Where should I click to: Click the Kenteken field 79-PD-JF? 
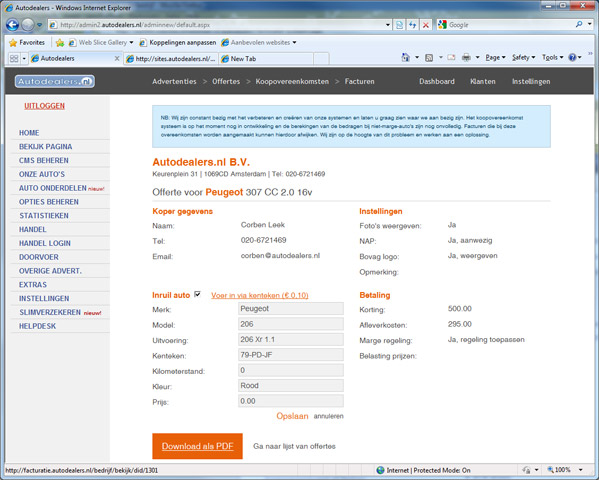tap(291, 355)
